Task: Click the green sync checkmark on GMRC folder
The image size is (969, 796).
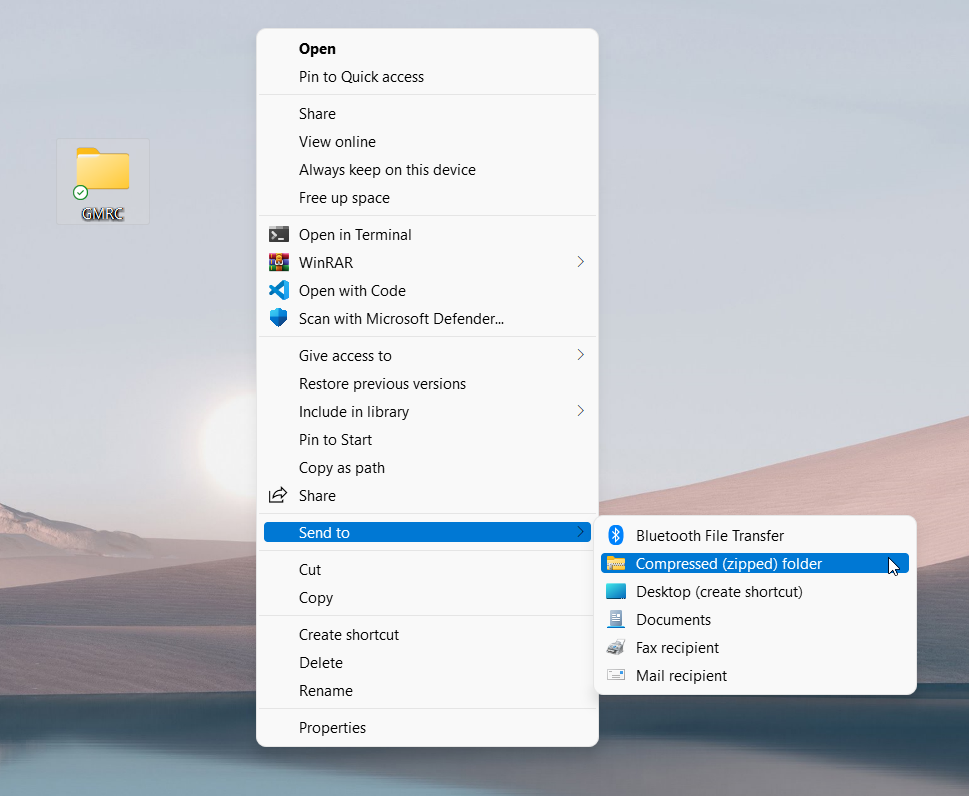Action: 80,193
